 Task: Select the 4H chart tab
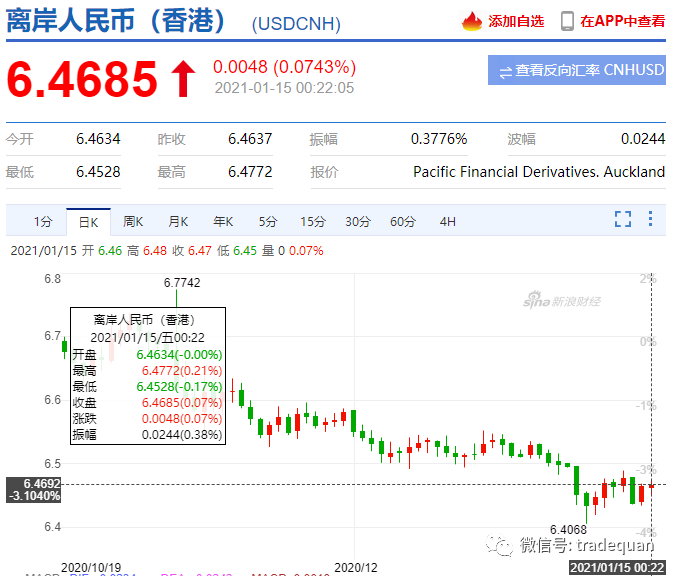coord(448,222)
